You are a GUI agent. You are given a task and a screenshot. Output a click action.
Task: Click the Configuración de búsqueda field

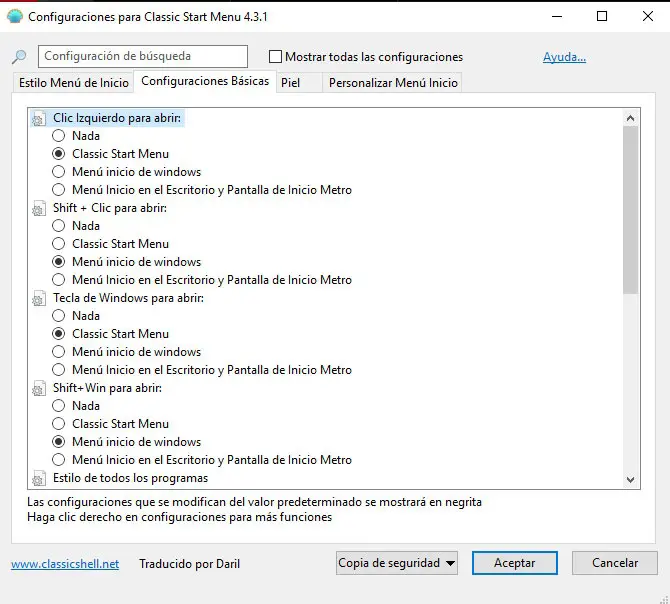[x=143, y=56]
